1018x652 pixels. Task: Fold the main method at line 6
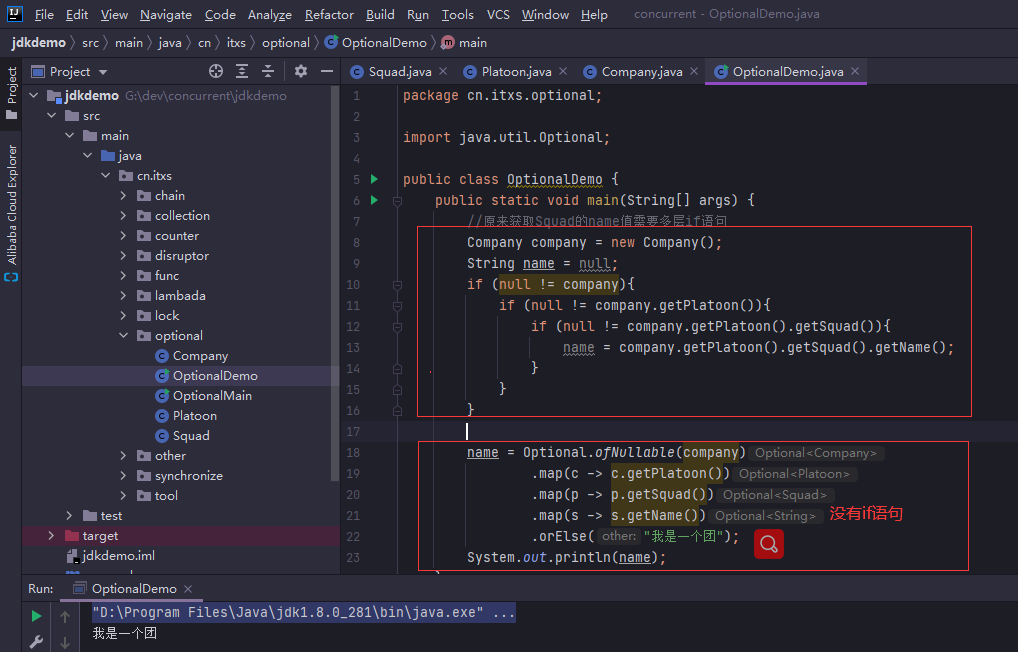pyautogui.click(x=397, y=201)
